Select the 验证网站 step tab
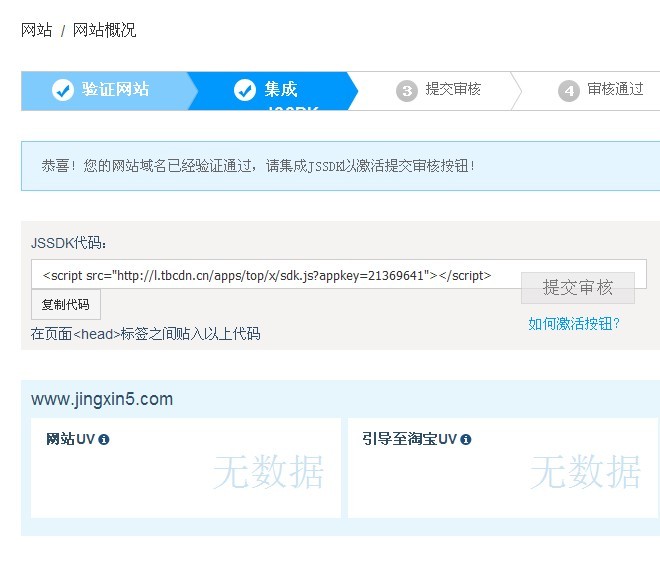 click(109, 91)
